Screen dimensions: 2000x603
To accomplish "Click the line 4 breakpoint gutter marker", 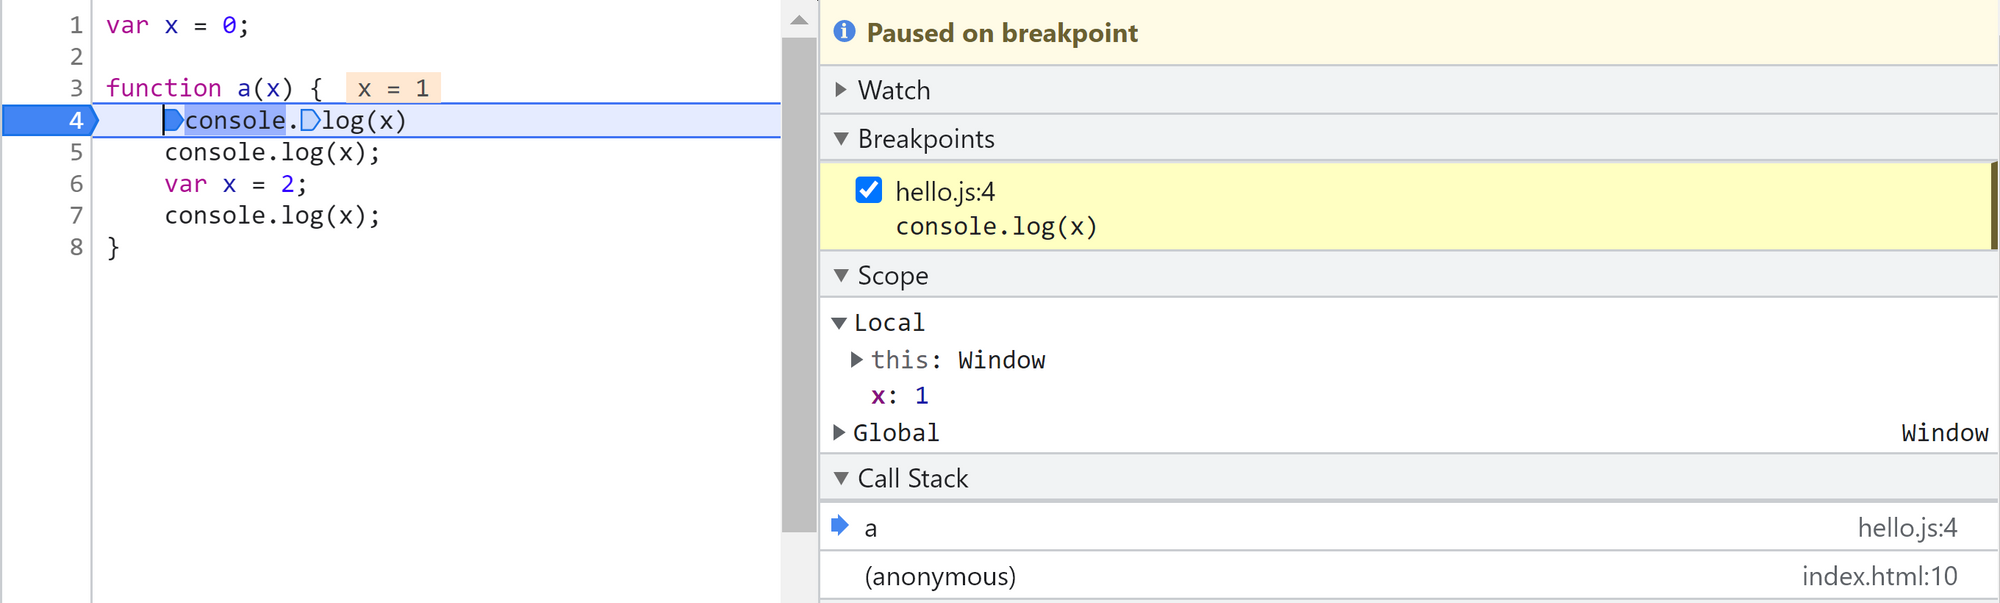I will click(x=50, y=121).
